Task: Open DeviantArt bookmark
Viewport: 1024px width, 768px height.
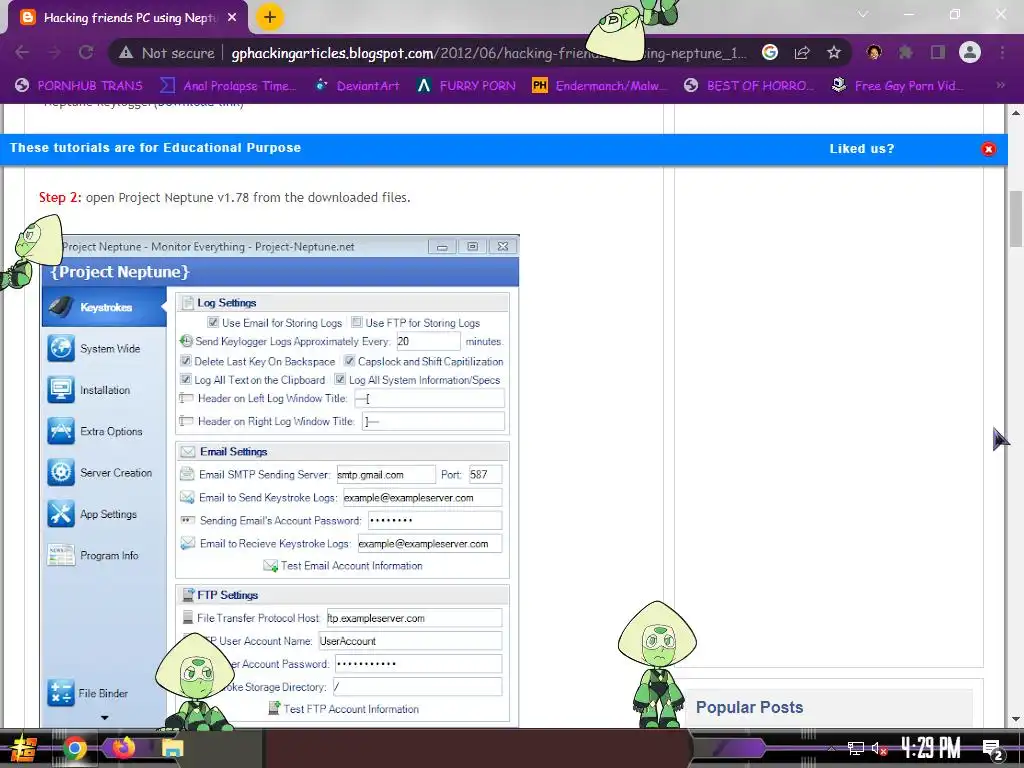Action: (357, 86)
